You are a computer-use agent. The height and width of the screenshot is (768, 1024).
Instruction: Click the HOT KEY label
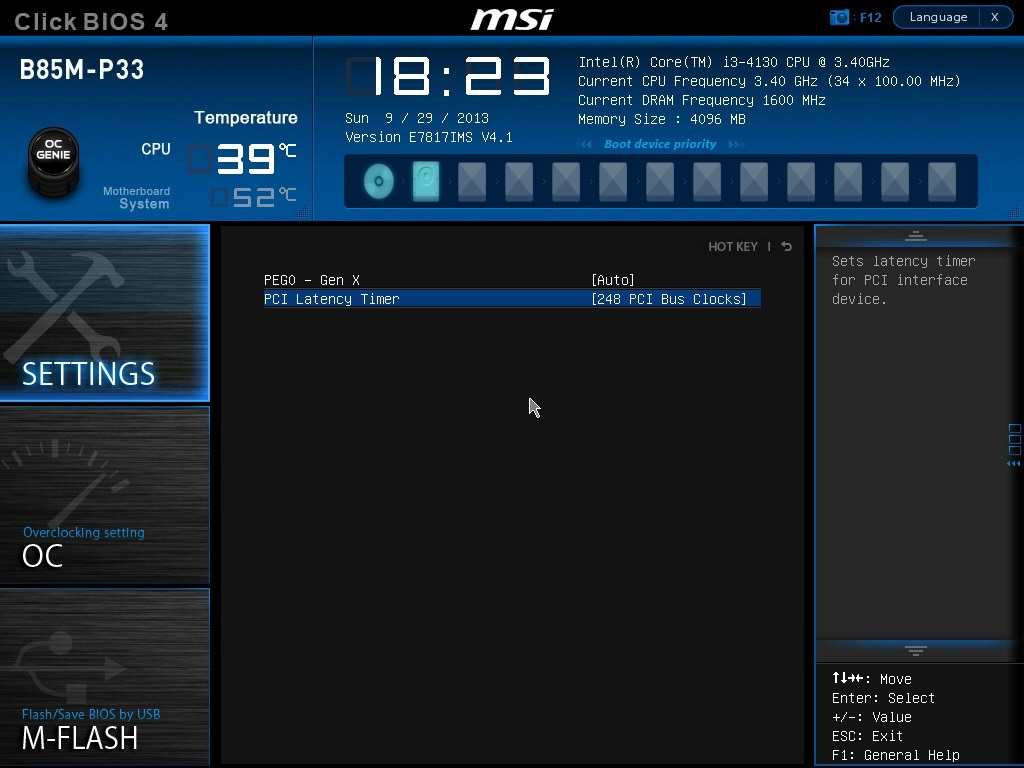[733, 247]
